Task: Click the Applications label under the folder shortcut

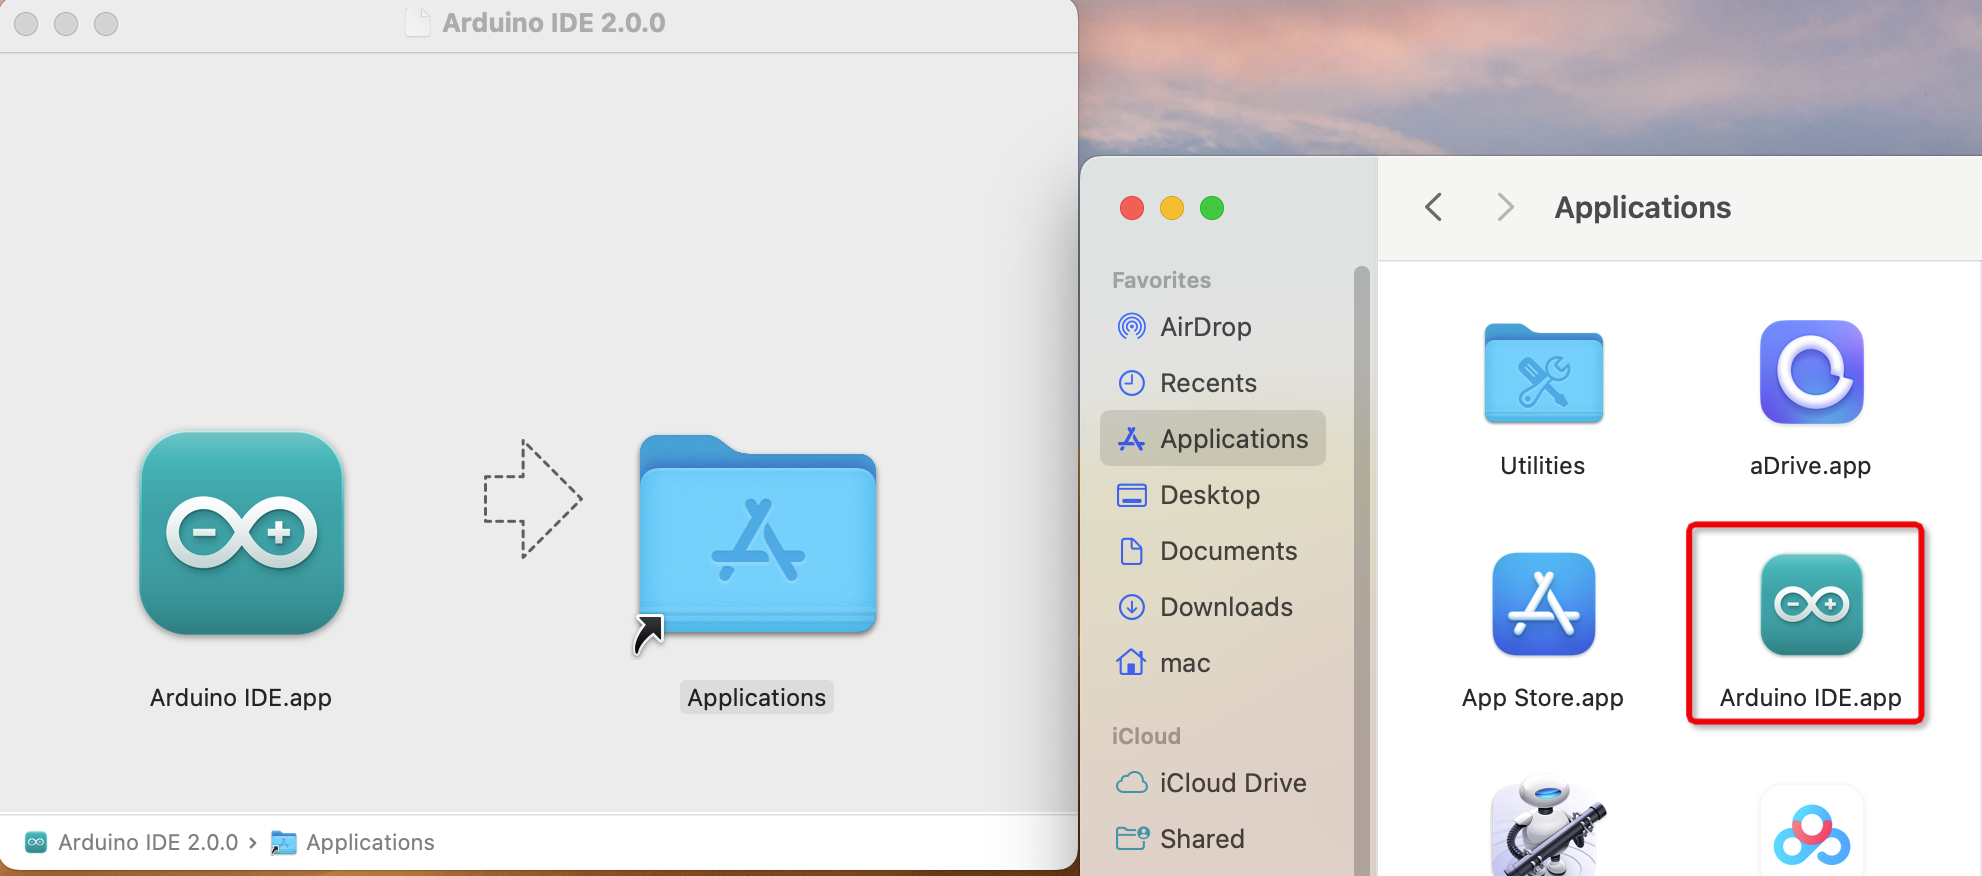Action: pyautogui.click(x=757, y=698)
